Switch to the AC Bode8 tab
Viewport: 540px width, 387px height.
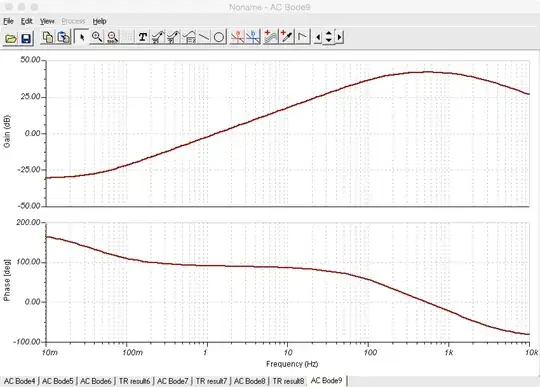pyautogui.click(x=249, y=381)
